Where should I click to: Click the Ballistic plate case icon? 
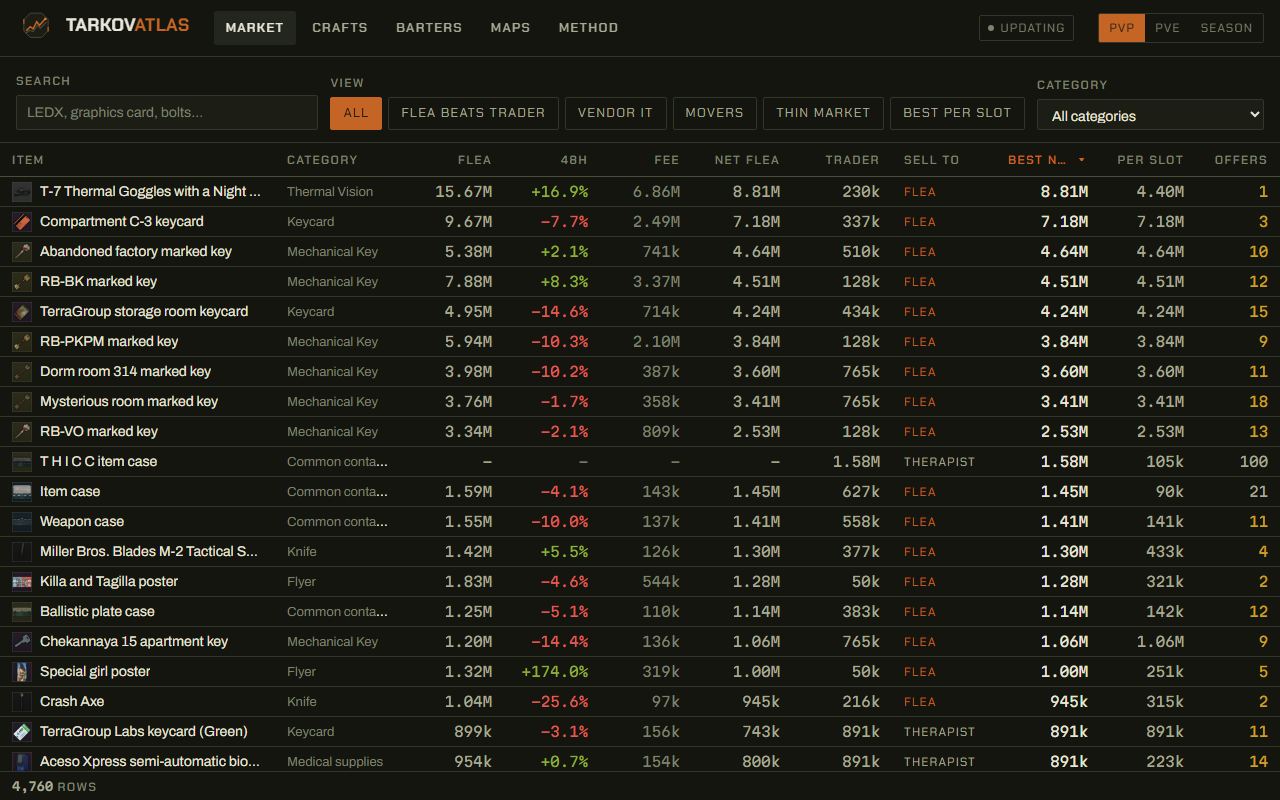tap(22, 611)
